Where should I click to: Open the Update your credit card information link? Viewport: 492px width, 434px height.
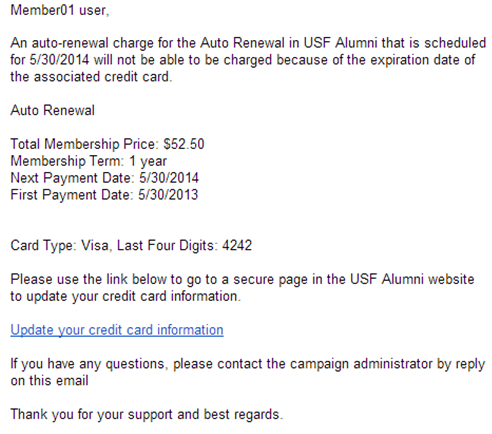[x=117, y=330]
